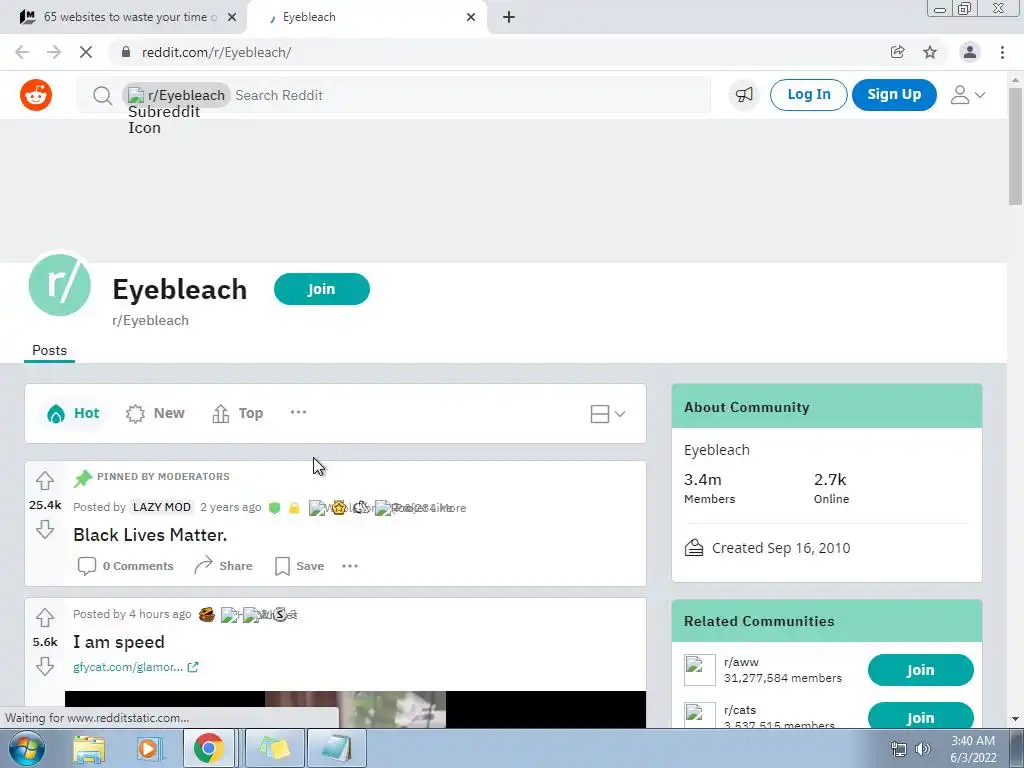Play the I am speed video thumbnail
1024x768 pixels.
(355, 710)
